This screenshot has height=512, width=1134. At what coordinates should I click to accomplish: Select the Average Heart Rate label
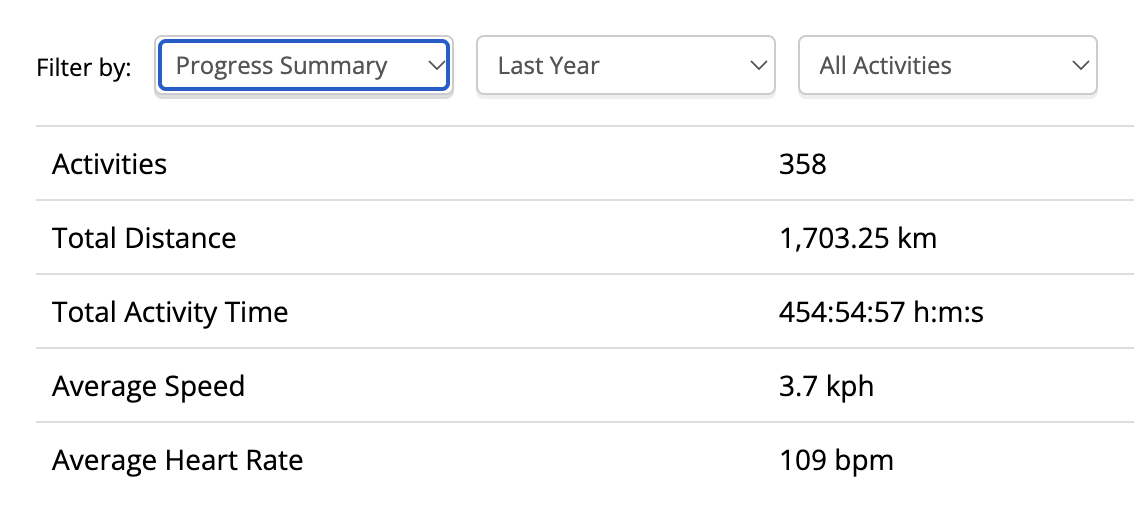pyautogui.click(x=177, y=460)
